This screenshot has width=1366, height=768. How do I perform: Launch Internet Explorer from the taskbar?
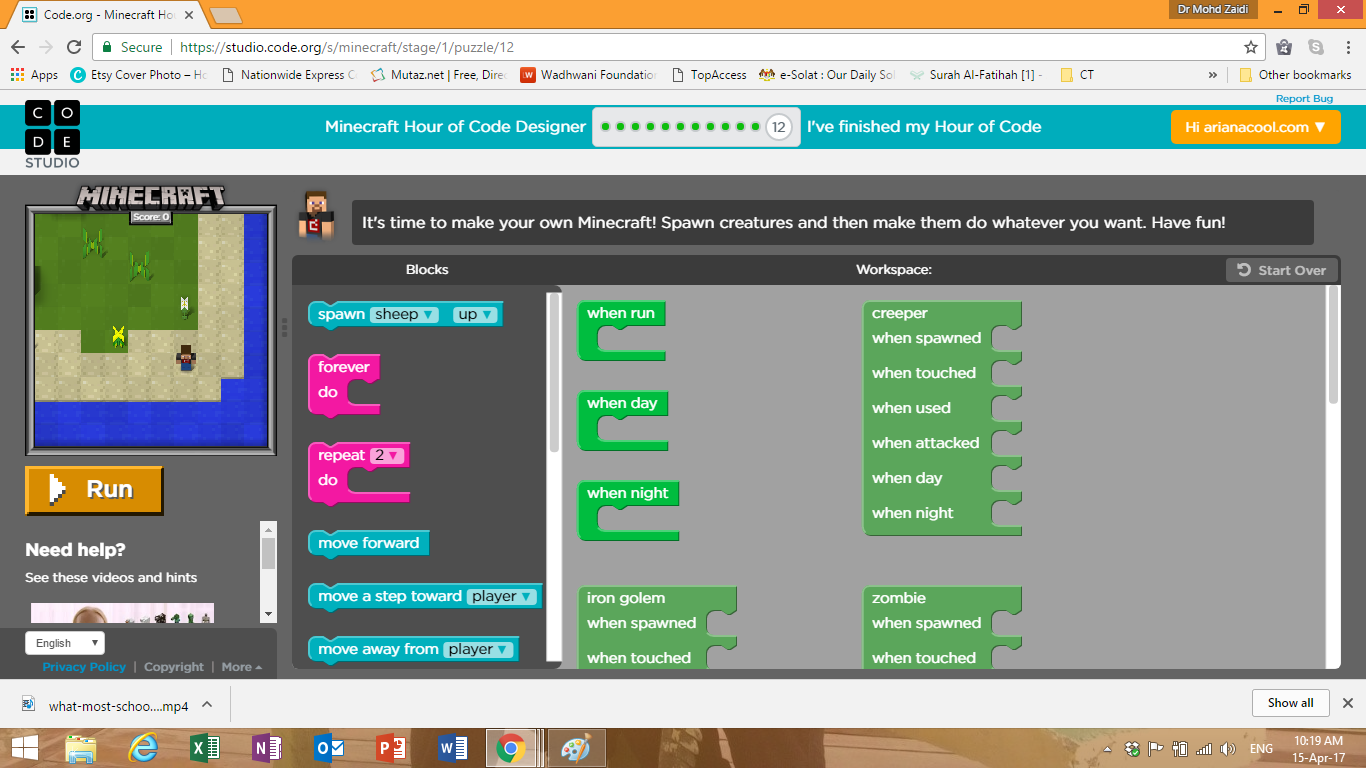(143, 748)
